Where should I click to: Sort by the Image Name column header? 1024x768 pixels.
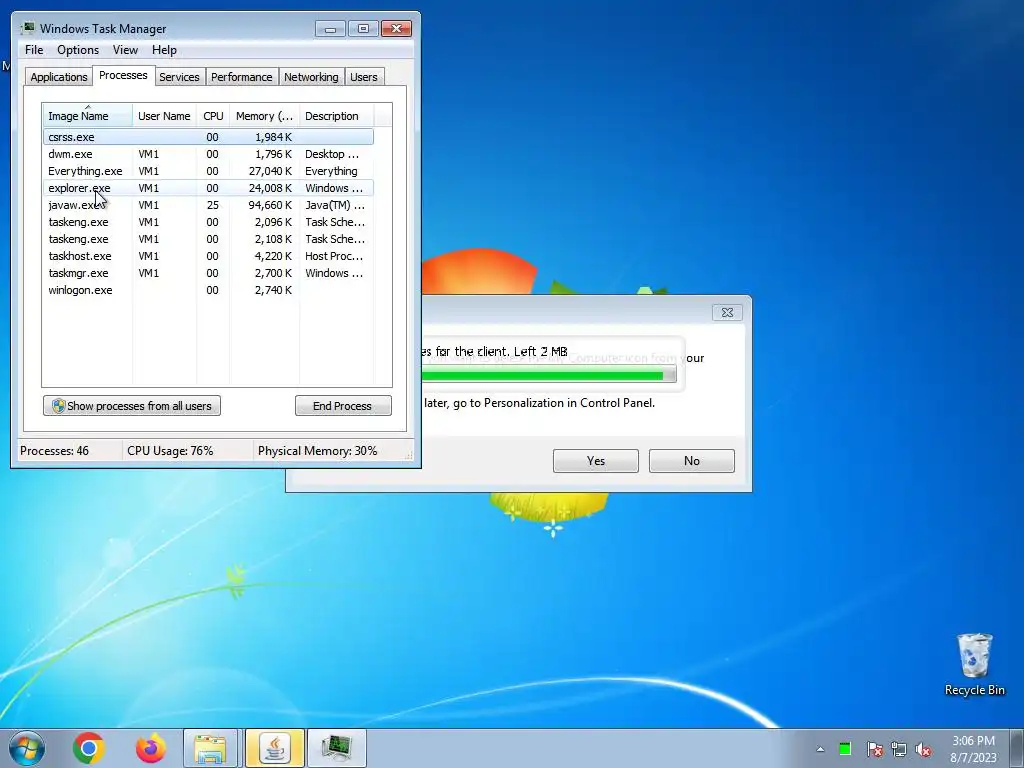point(88,116)
